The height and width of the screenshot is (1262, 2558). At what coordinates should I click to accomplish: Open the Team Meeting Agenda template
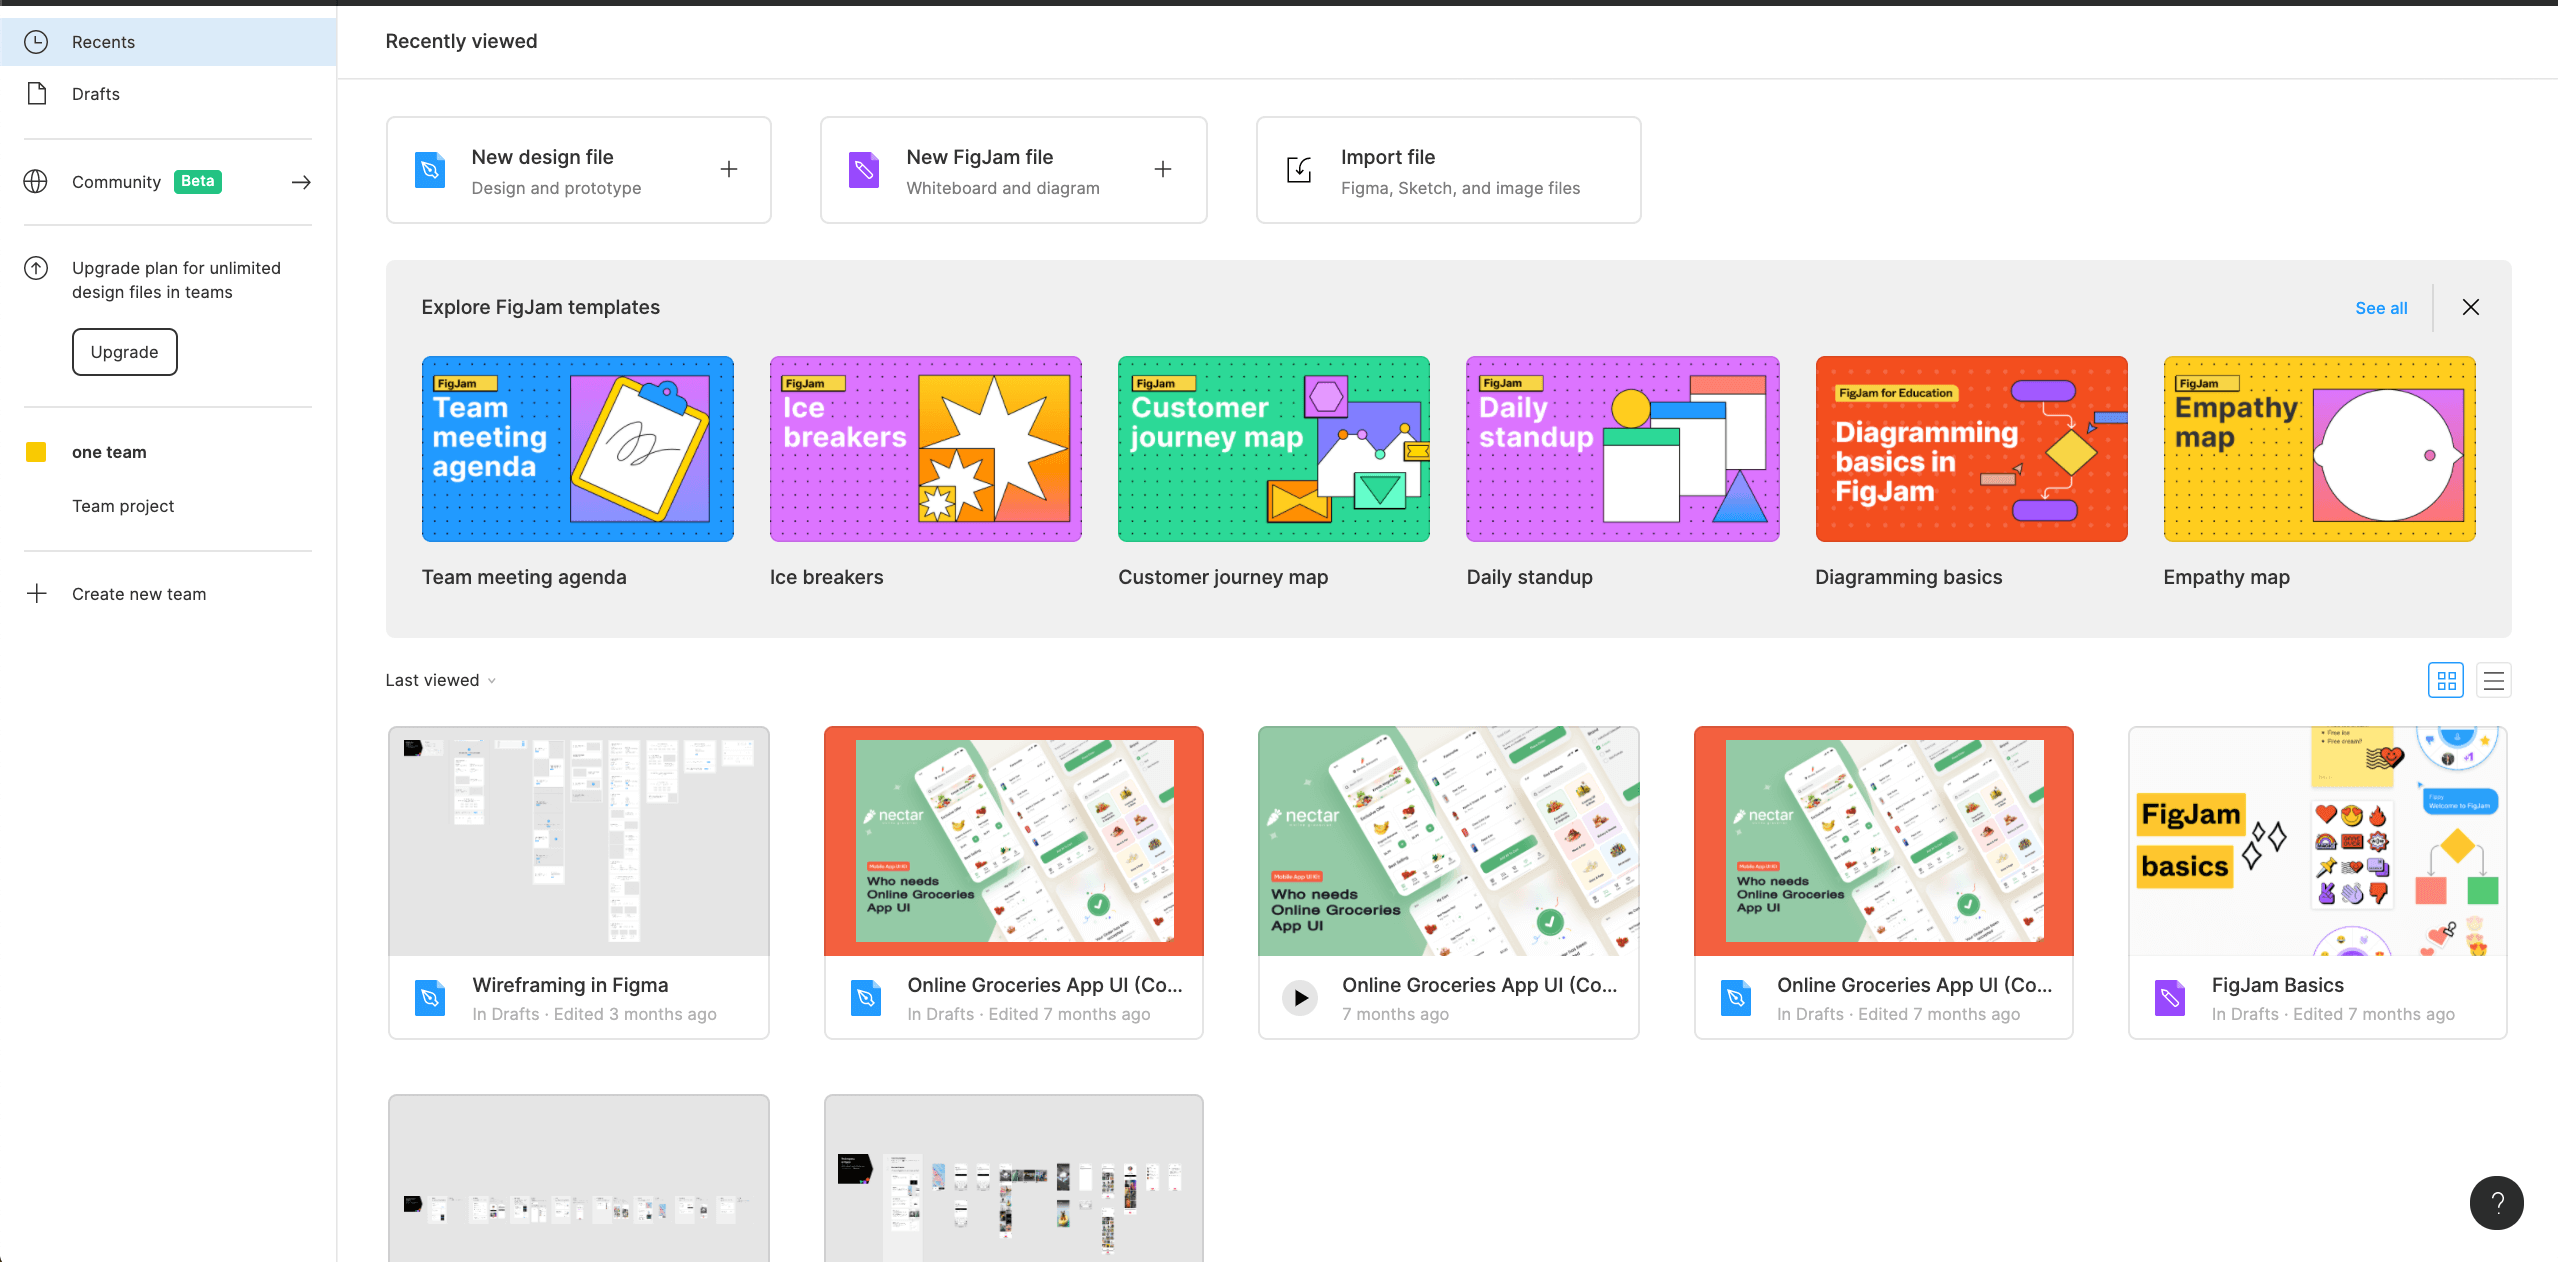click(578, 448)
